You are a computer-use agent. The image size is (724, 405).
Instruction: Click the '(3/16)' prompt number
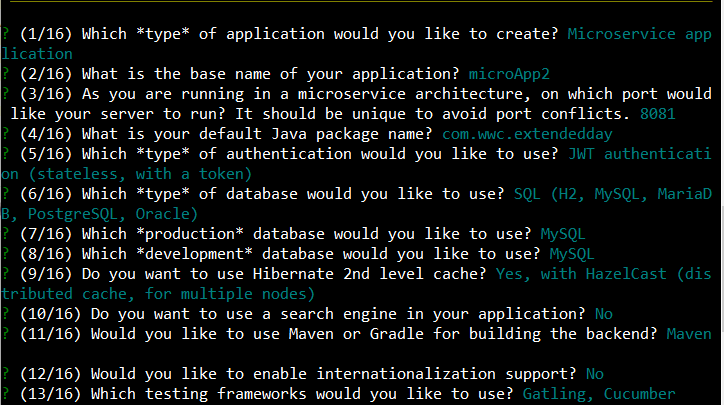tap(46, 94)
